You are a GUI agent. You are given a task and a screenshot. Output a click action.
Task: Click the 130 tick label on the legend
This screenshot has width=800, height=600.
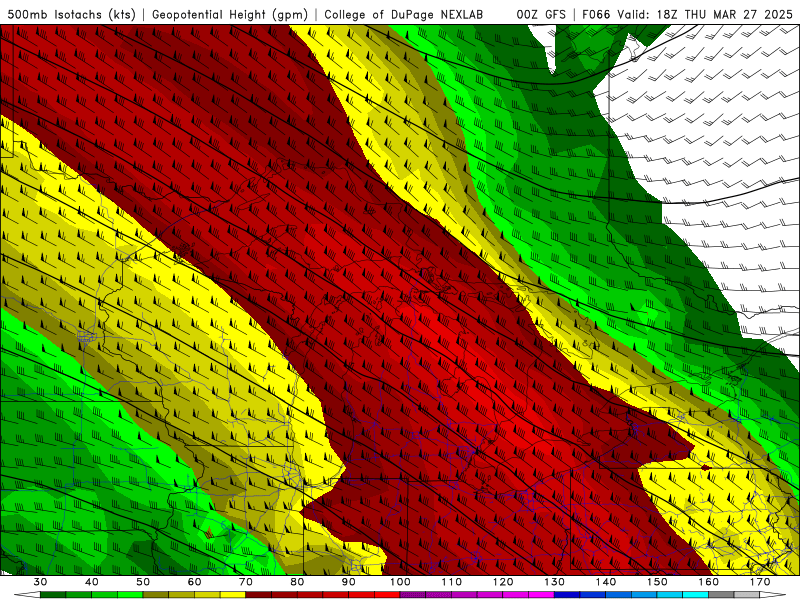tap(554, 582)
